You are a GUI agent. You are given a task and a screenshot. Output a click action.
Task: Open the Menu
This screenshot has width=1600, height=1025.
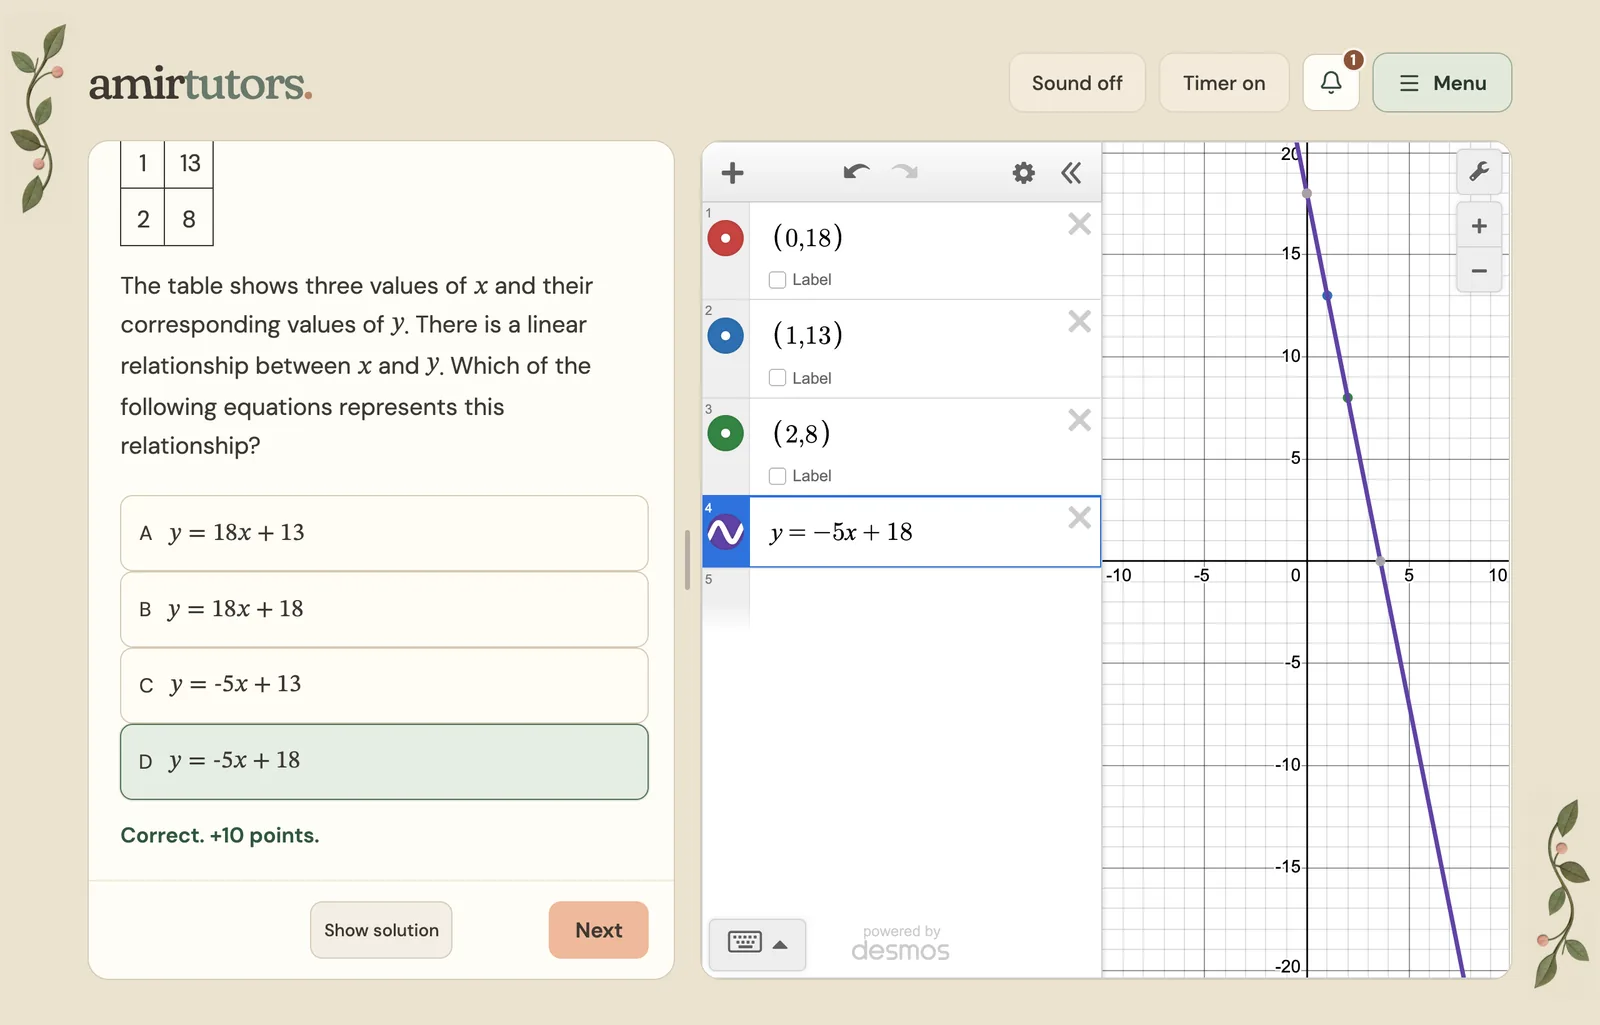1442,83
